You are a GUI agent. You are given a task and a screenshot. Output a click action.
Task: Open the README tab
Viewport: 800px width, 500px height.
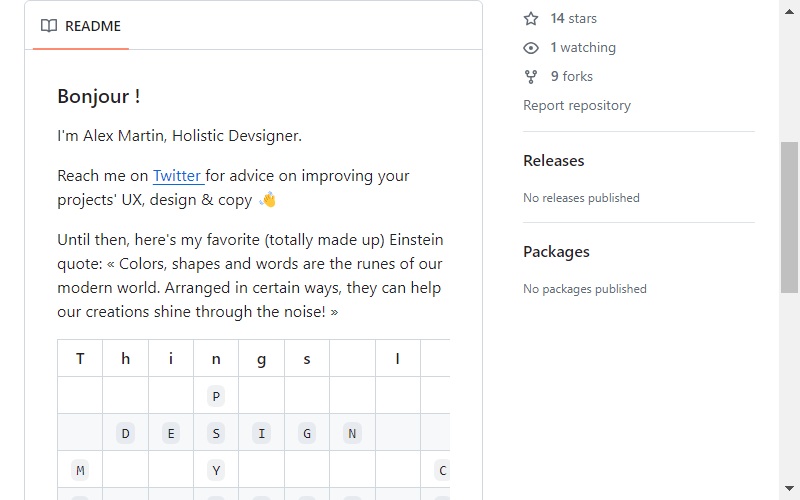81,26
